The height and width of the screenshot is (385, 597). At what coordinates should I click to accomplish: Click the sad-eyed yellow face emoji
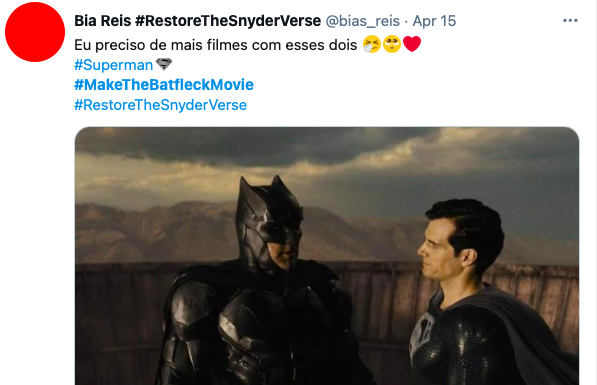(x=392, y=44)
